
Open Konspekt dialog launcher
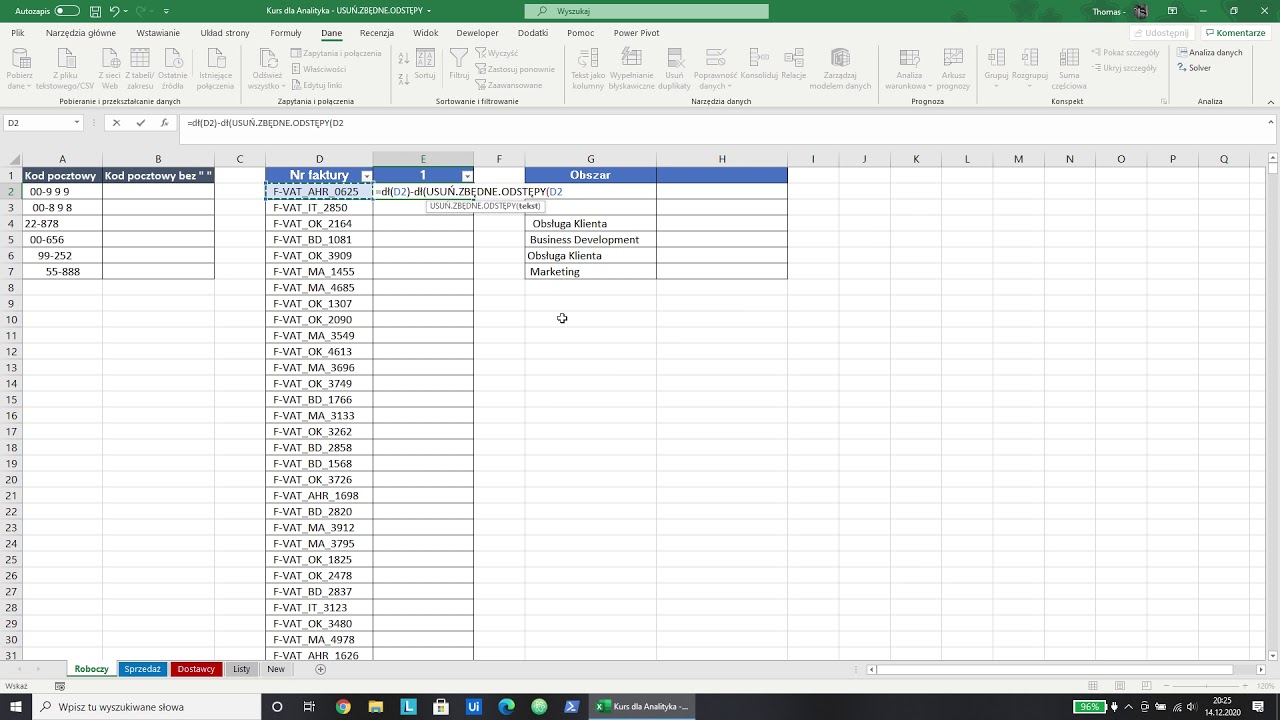click(x=1164, y=102)
